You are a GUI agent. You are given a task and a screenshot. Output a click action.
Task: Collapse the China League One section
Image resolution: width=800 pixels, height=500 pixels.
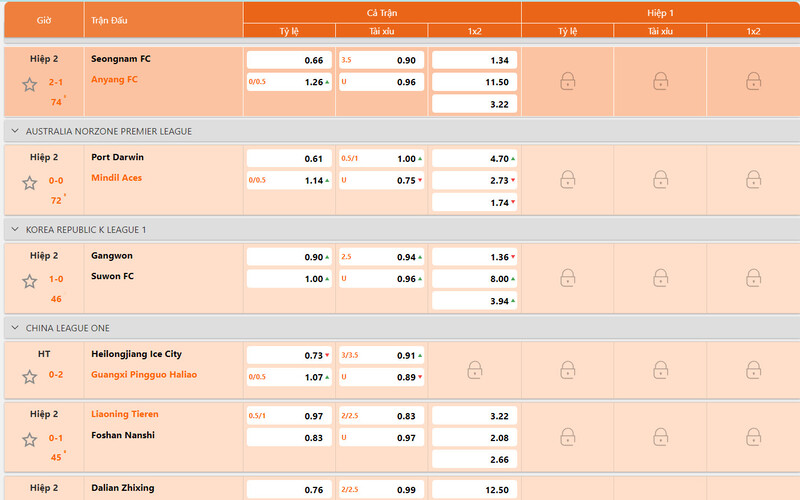[15, 328]
